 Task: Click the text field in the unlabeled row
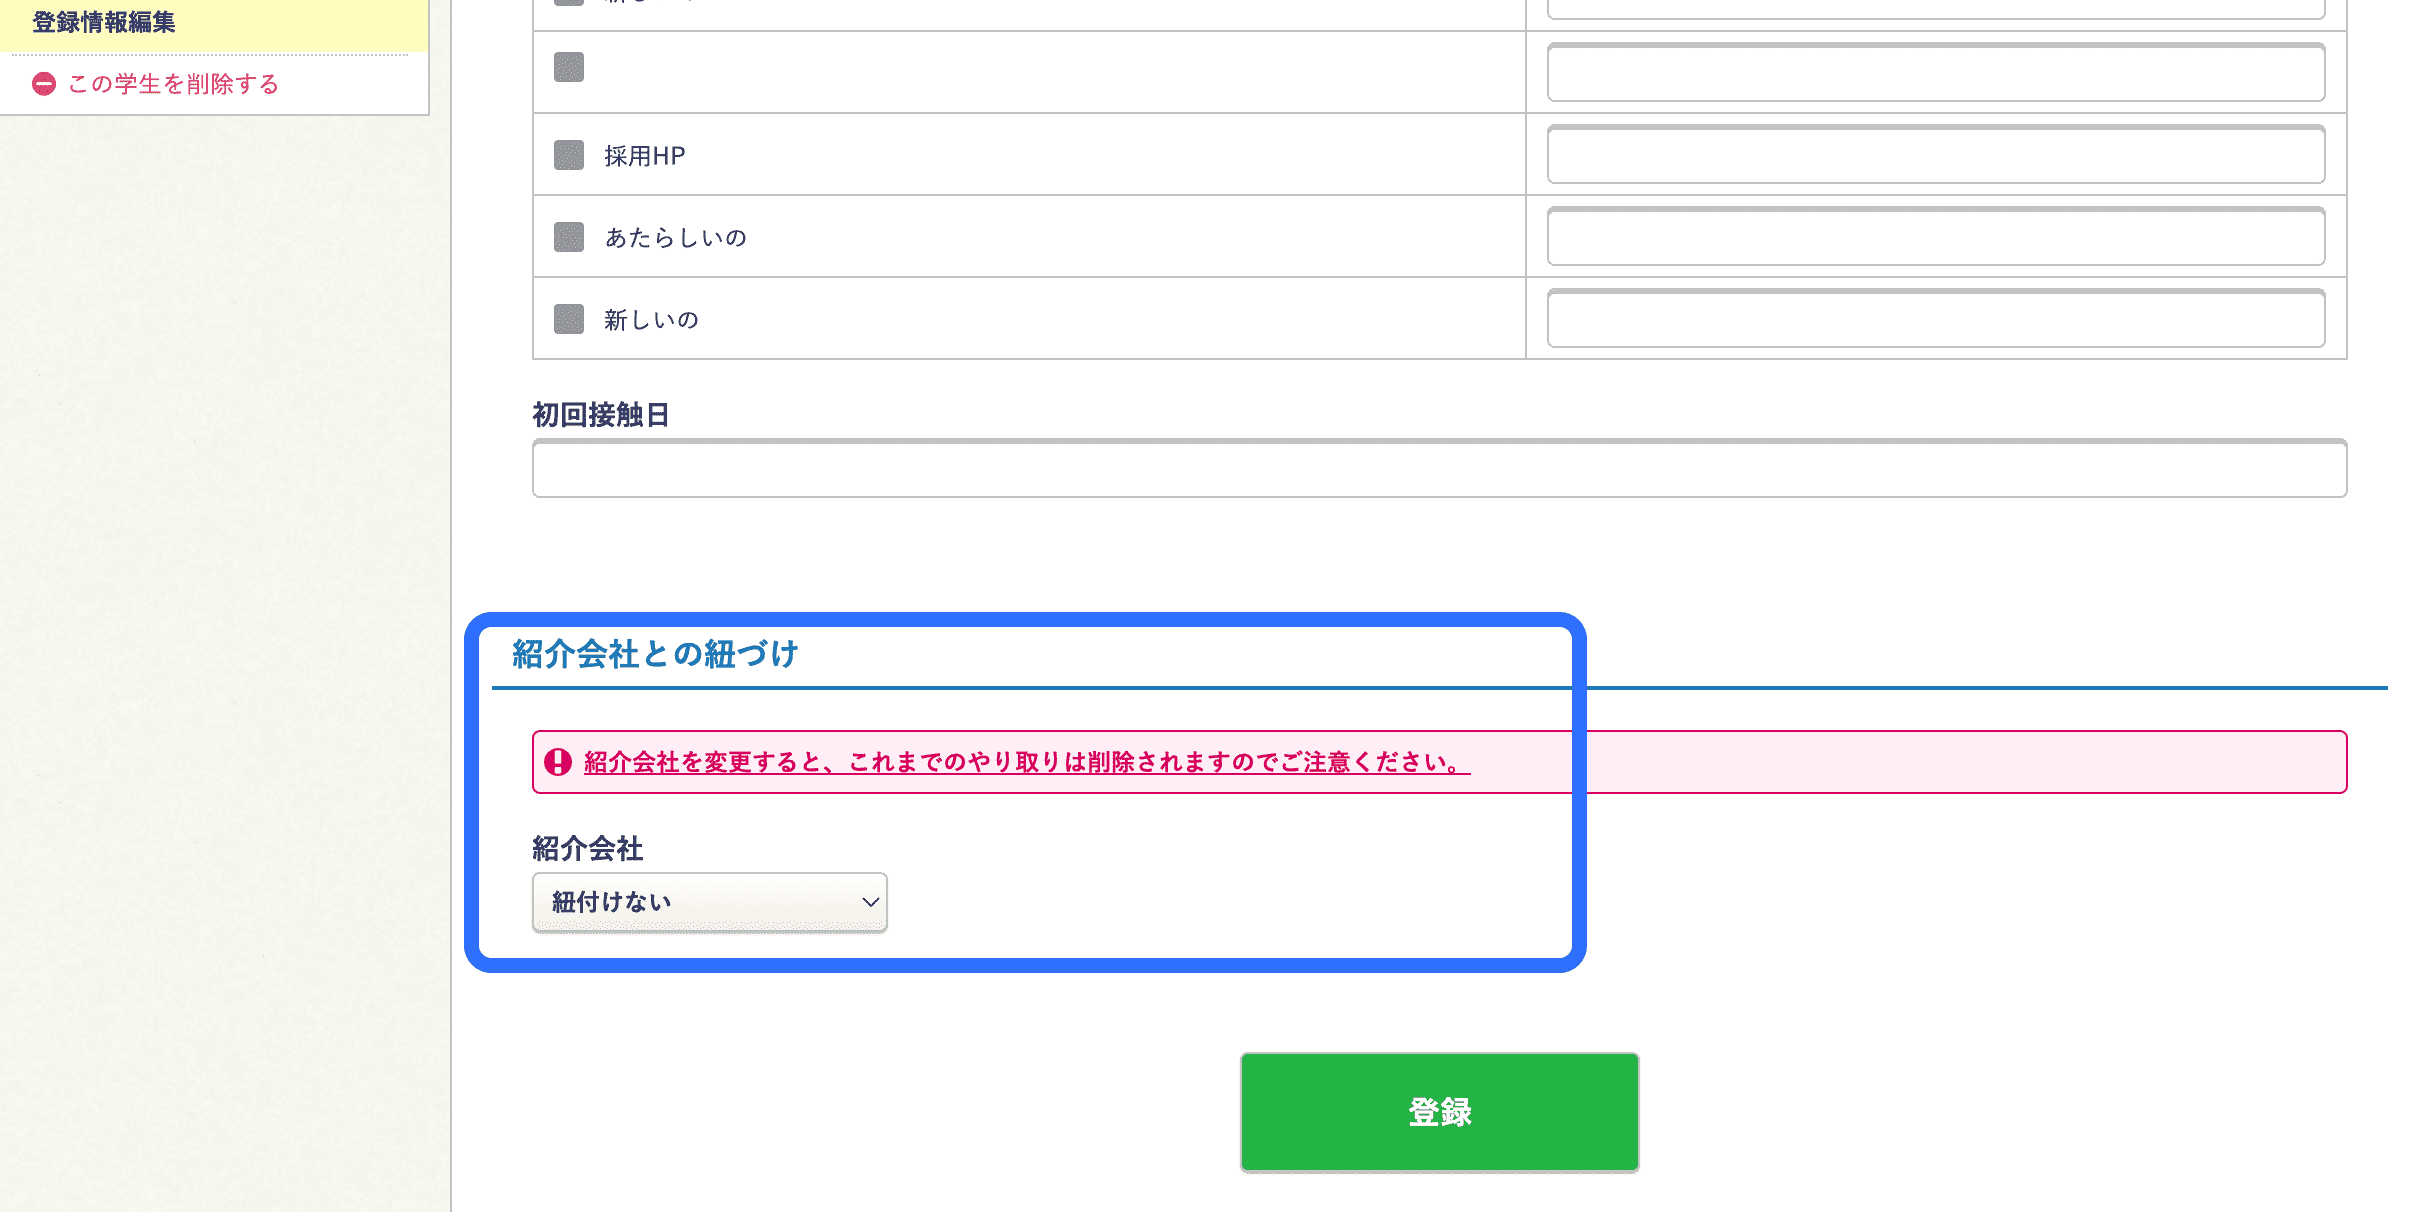click(x=1935, y=73)
